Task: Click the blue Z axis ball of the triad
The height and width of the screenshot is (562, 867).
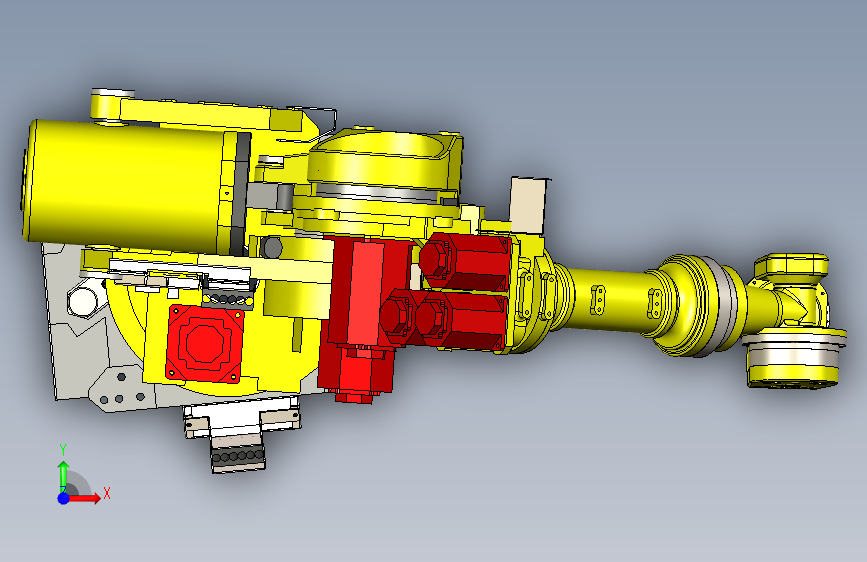Action: click(x=64, y=498)
